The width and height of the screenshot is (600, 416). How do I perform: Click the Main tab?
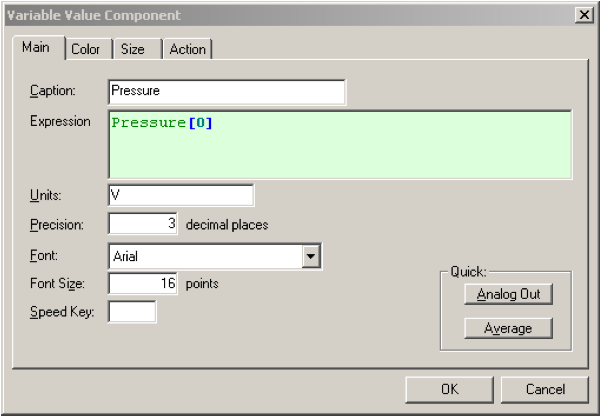pyautogui.click(x=37, y=48)
